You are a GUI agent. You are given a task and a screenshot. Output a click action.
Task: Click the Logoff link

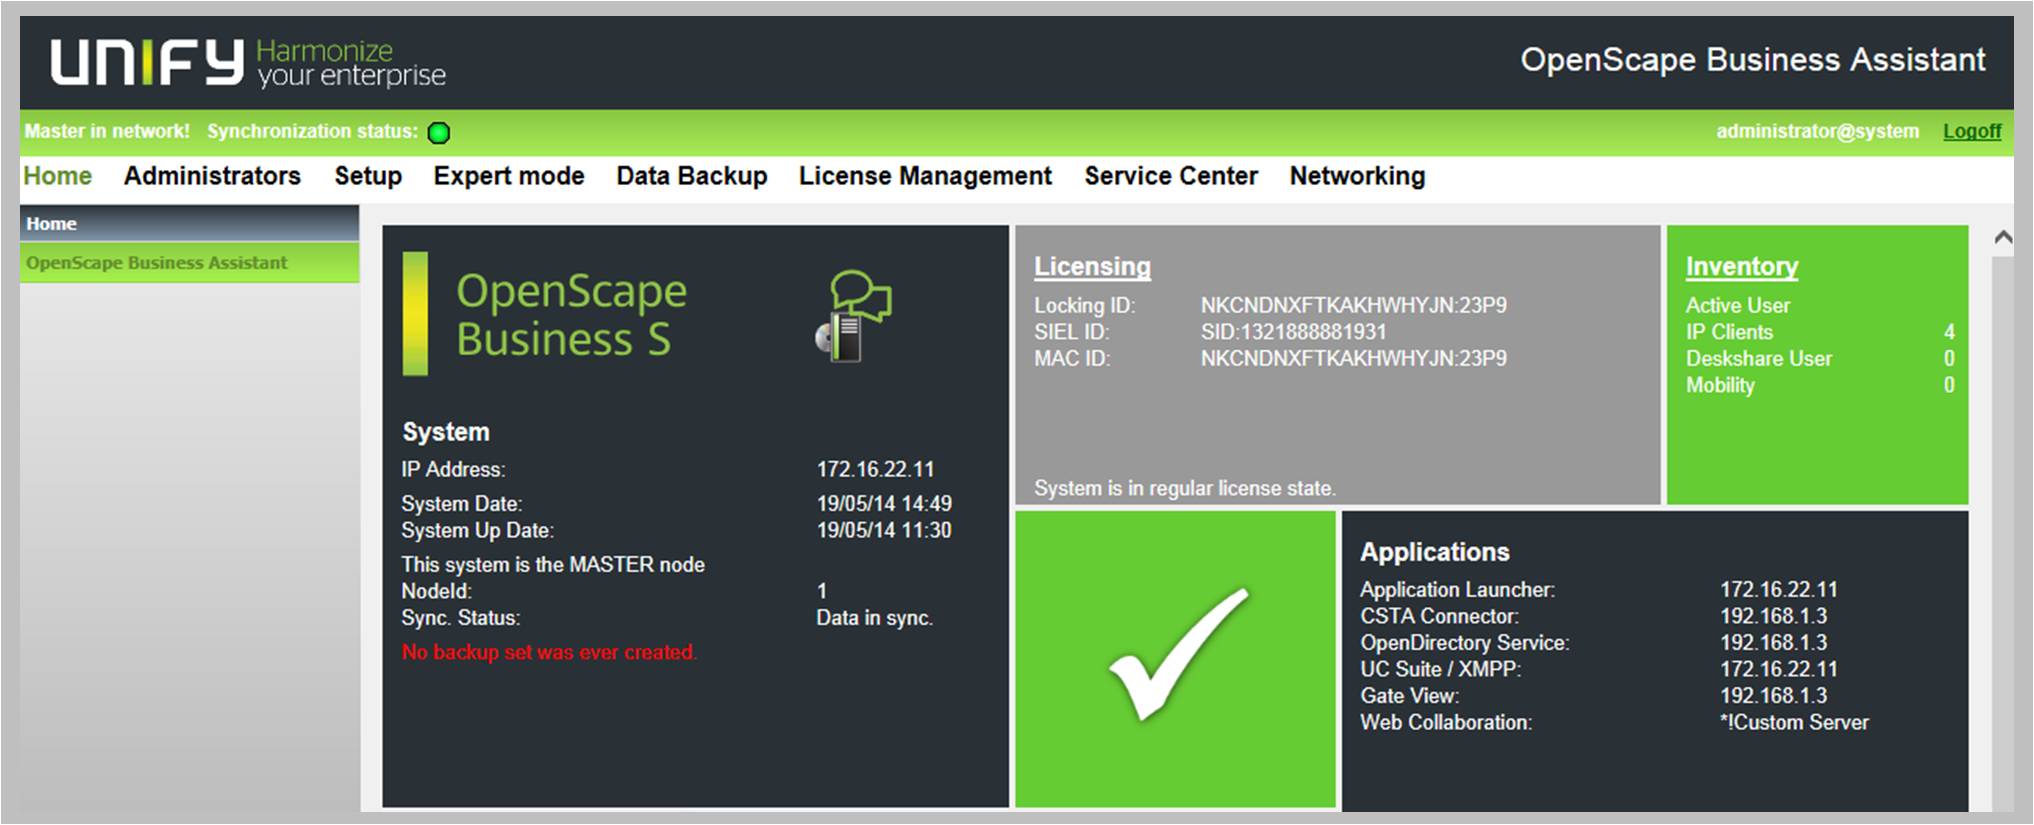point(1972,131)
